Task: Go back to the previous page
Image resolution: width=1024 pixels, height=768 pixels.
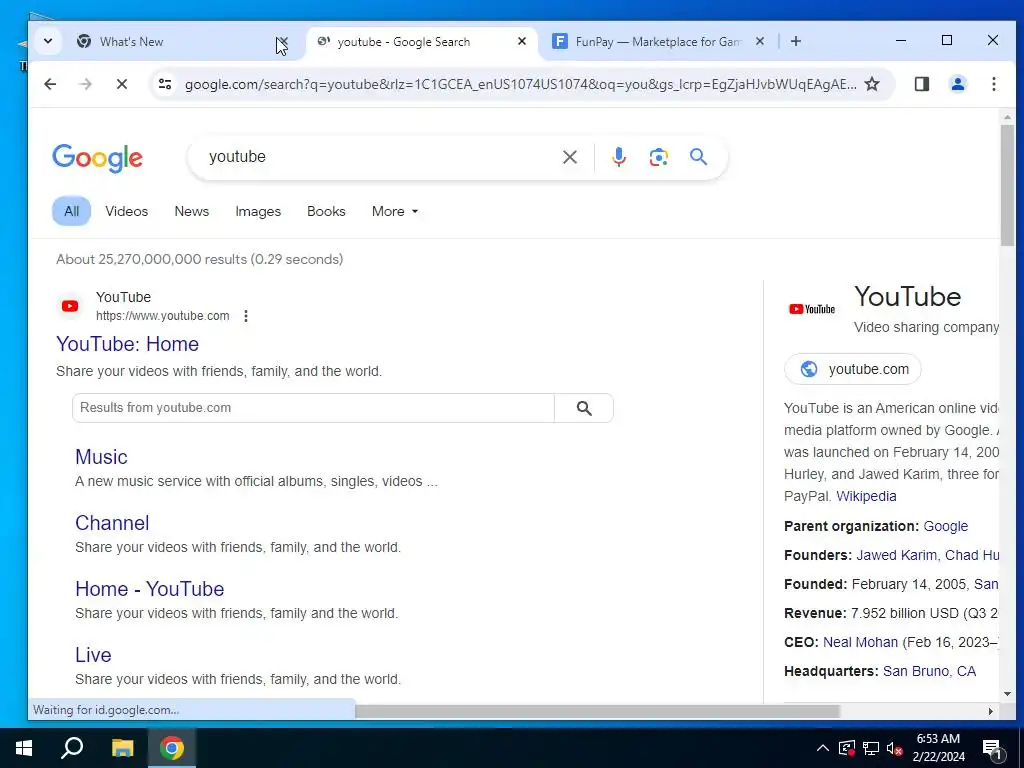Action: click(50, 84)
